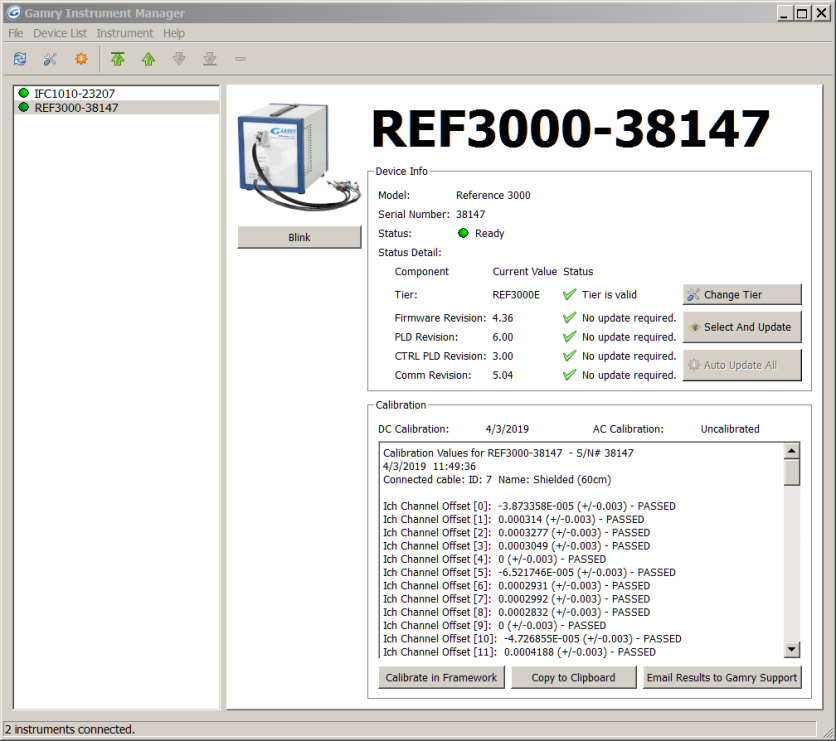The image size is (836, 741).
Task: Click the Change Tier button
Action: pos(742,295)
